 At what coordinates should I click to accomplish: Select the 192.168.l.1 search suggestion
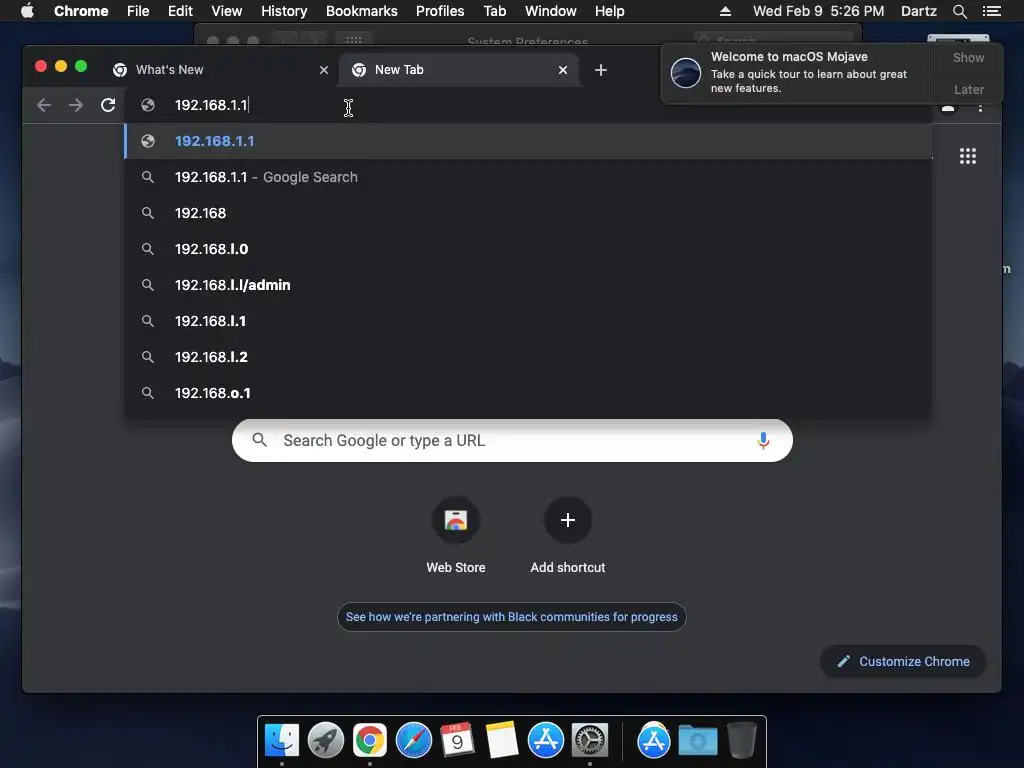click(x=528, y=321)
